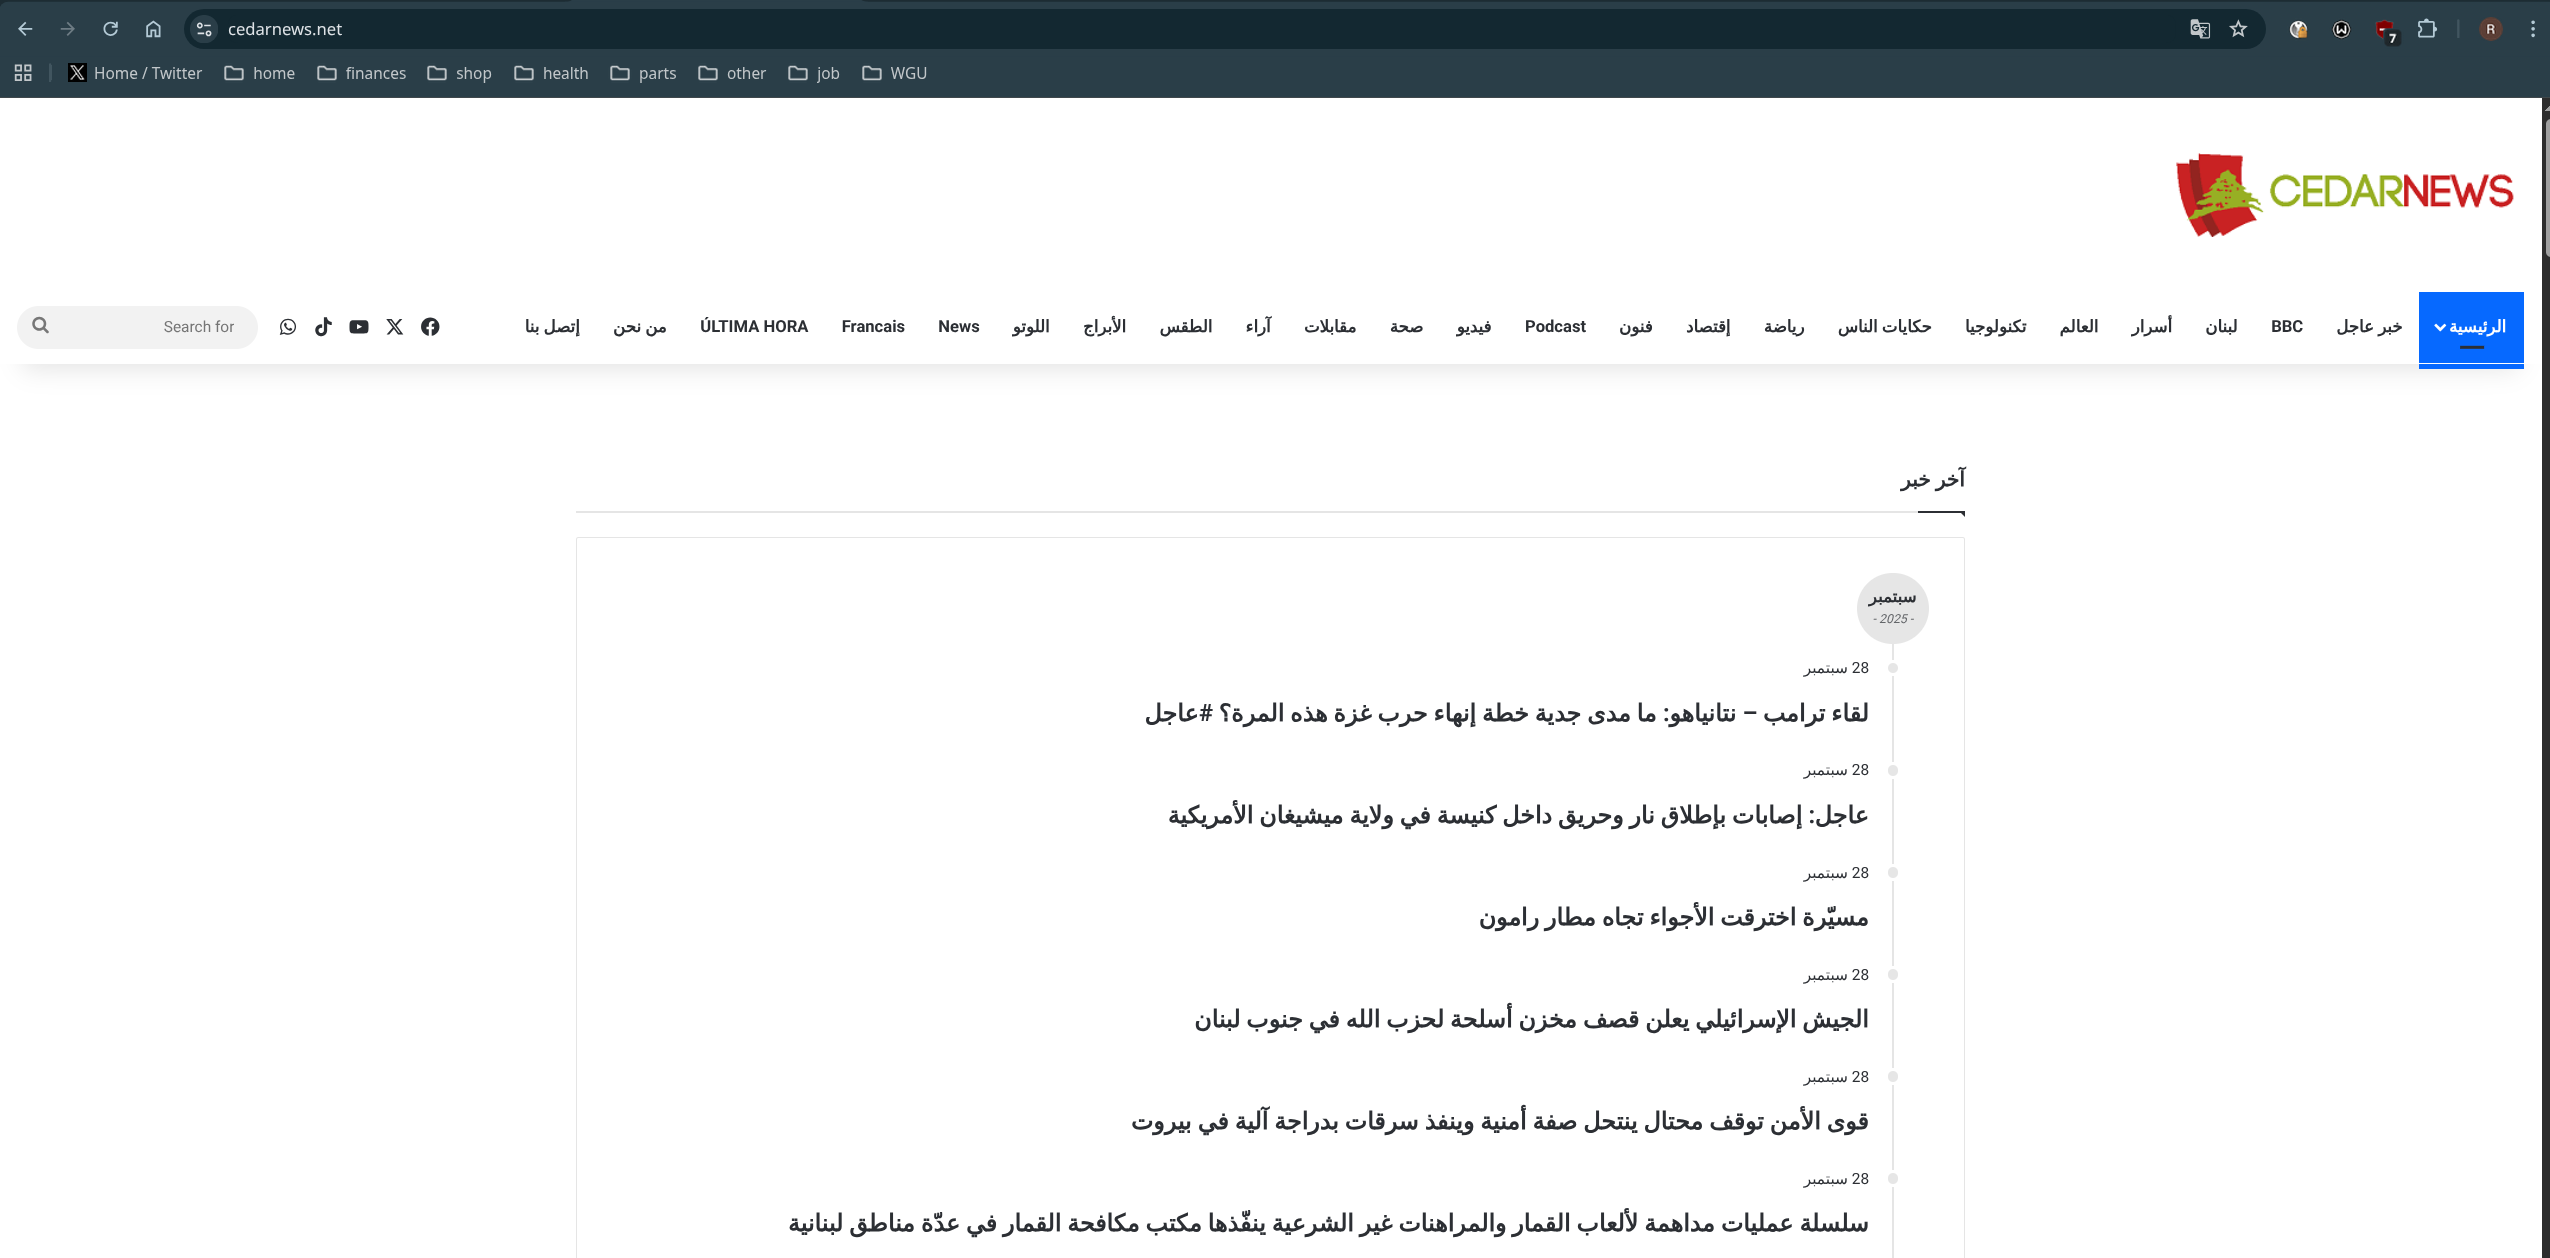Open the صحة menu item
This screenshot has height=1258, width=2550.
point(1406,327)
